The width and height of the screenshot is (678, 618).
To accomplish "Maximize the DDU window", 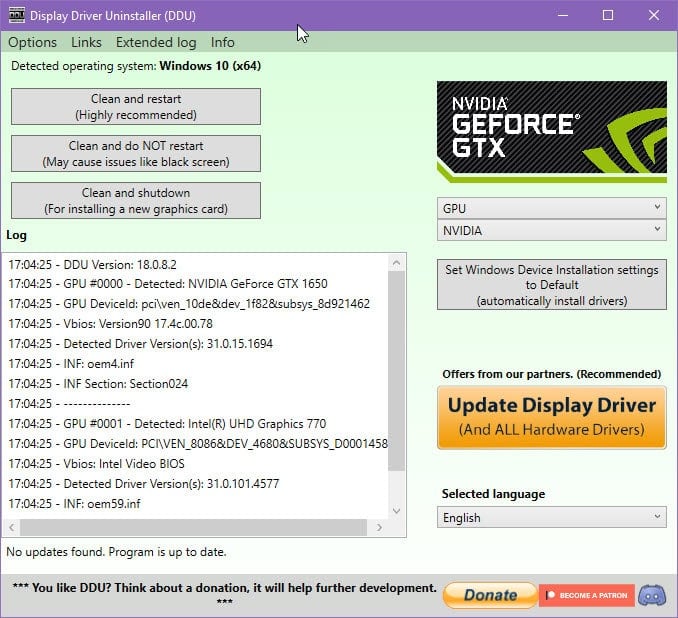I will (608, 16).
